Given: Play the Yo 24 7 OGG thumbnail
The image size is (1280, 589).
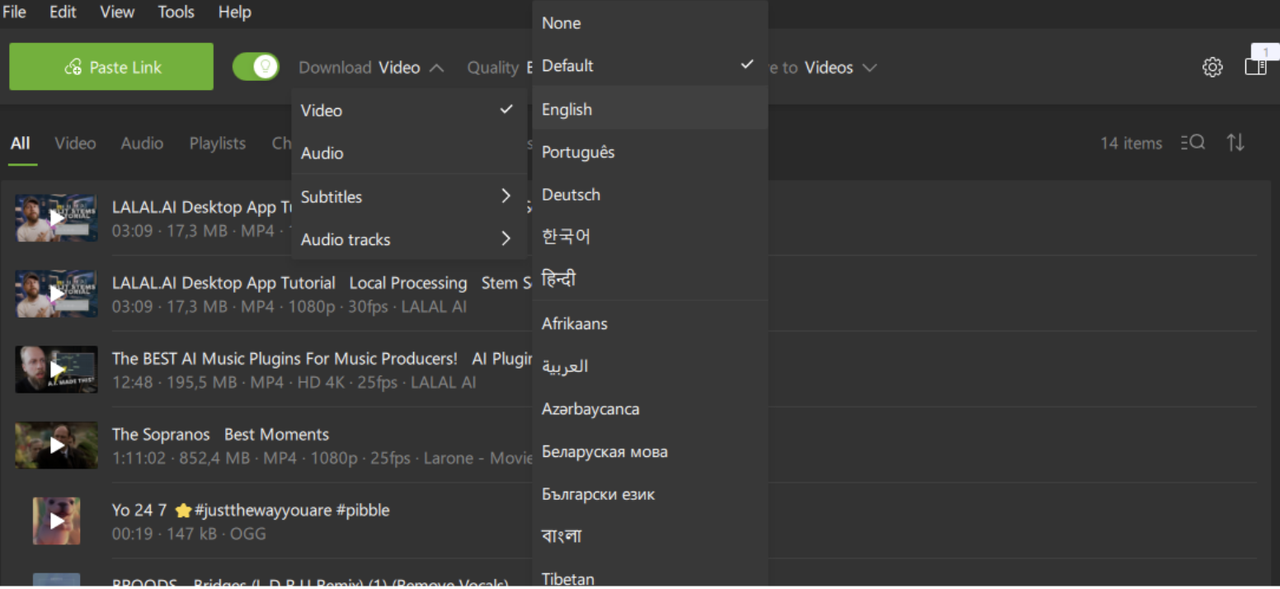Looking at the screenshot, I should tap(56, 521).
